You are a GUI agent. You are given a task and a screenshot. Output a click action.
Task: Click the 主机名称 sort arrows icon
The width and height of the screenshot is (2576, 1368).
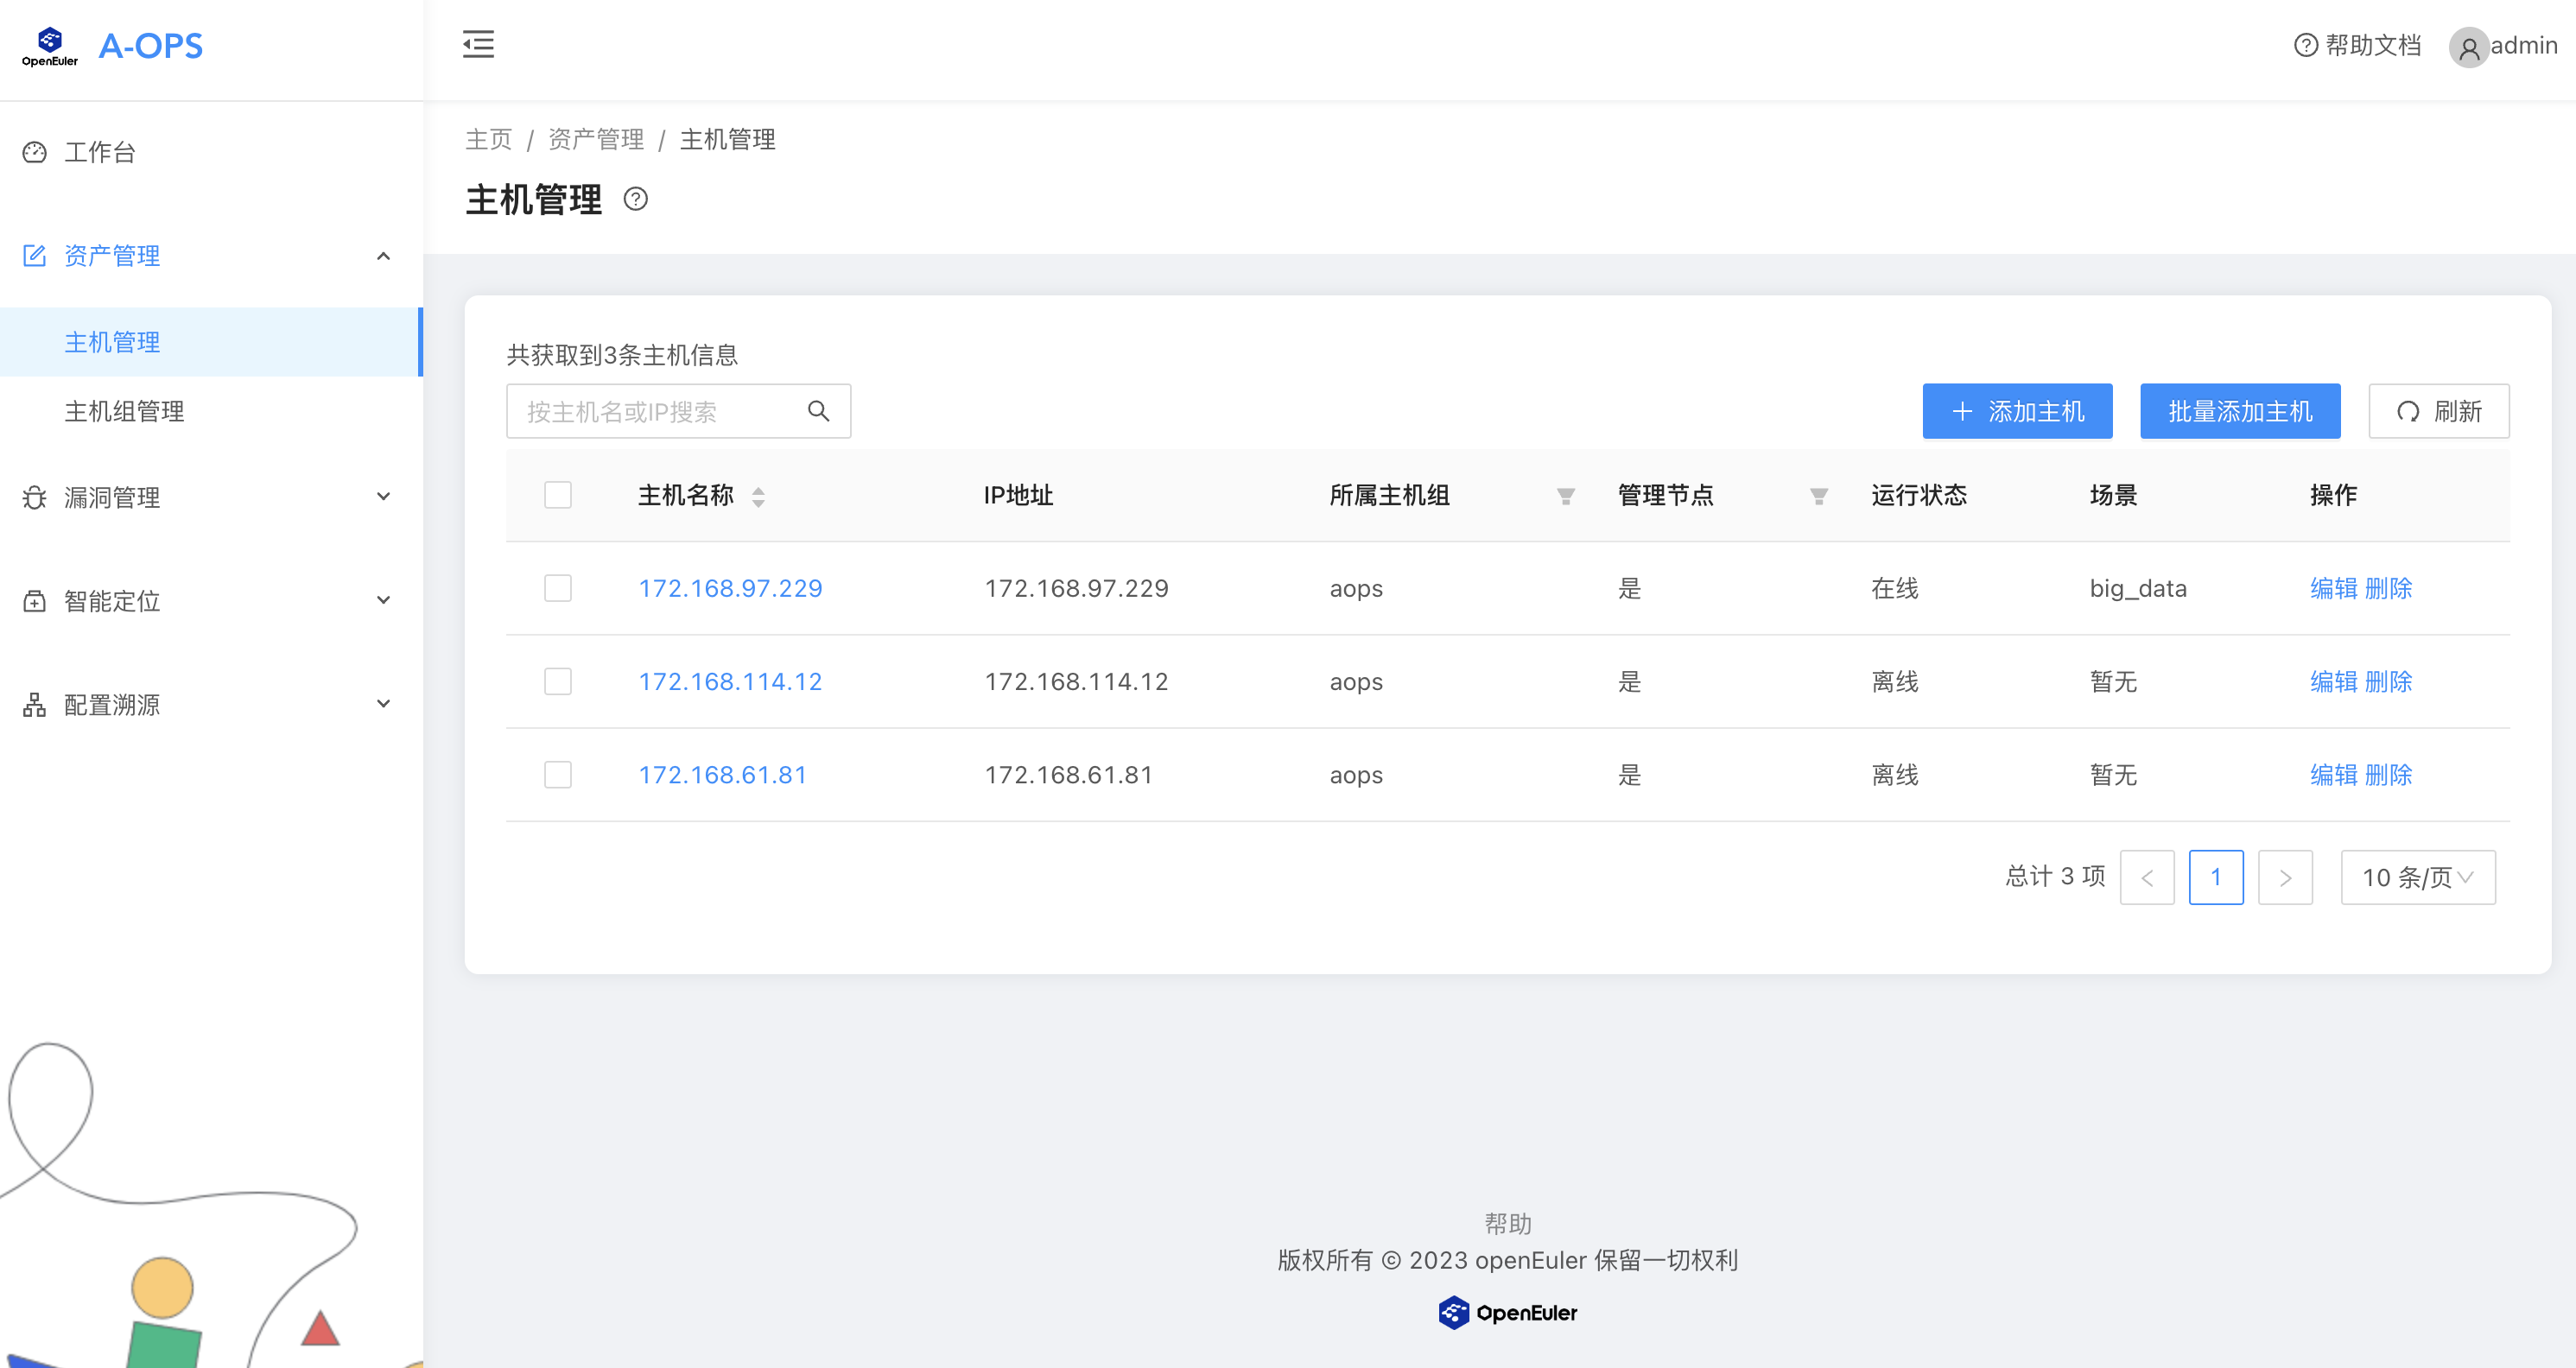point(758,496)
